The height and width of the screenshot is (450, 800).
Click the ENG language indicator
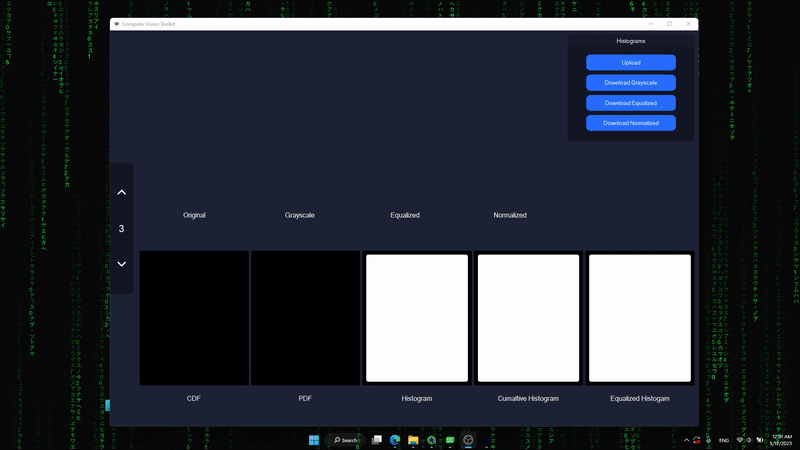coord(723,440)
